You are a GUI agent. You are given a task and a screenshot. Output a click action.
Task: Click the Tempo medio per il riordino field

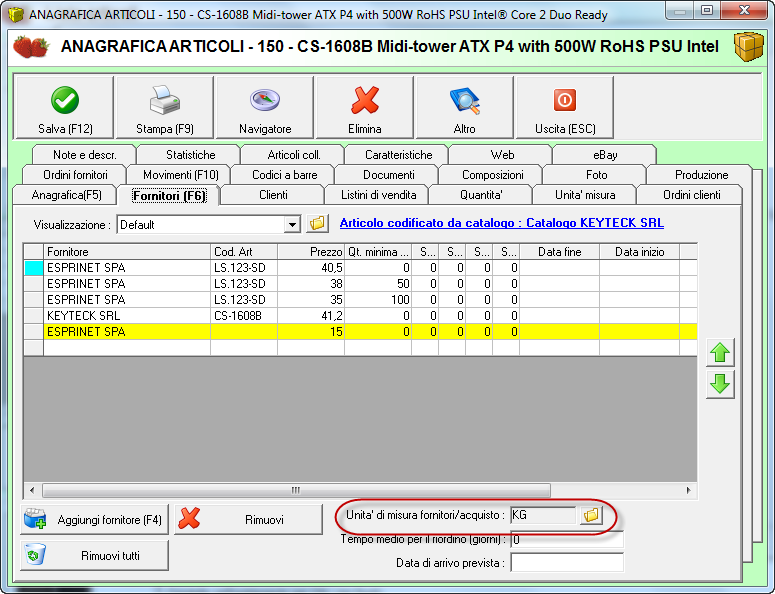click(x=567, y=540)
